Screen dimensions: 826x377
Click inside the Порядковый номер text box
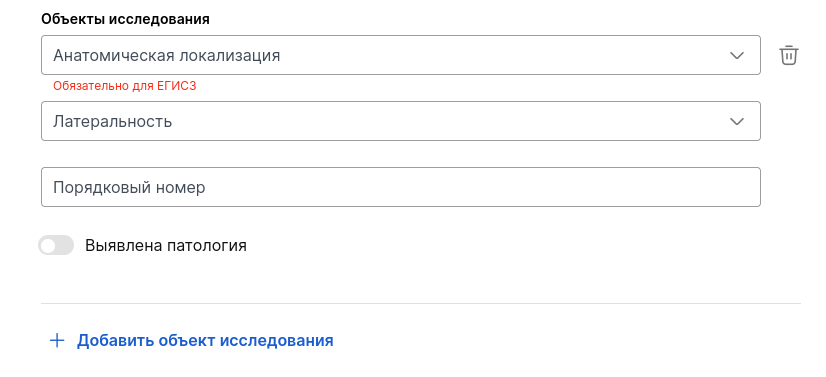point(401,187)
